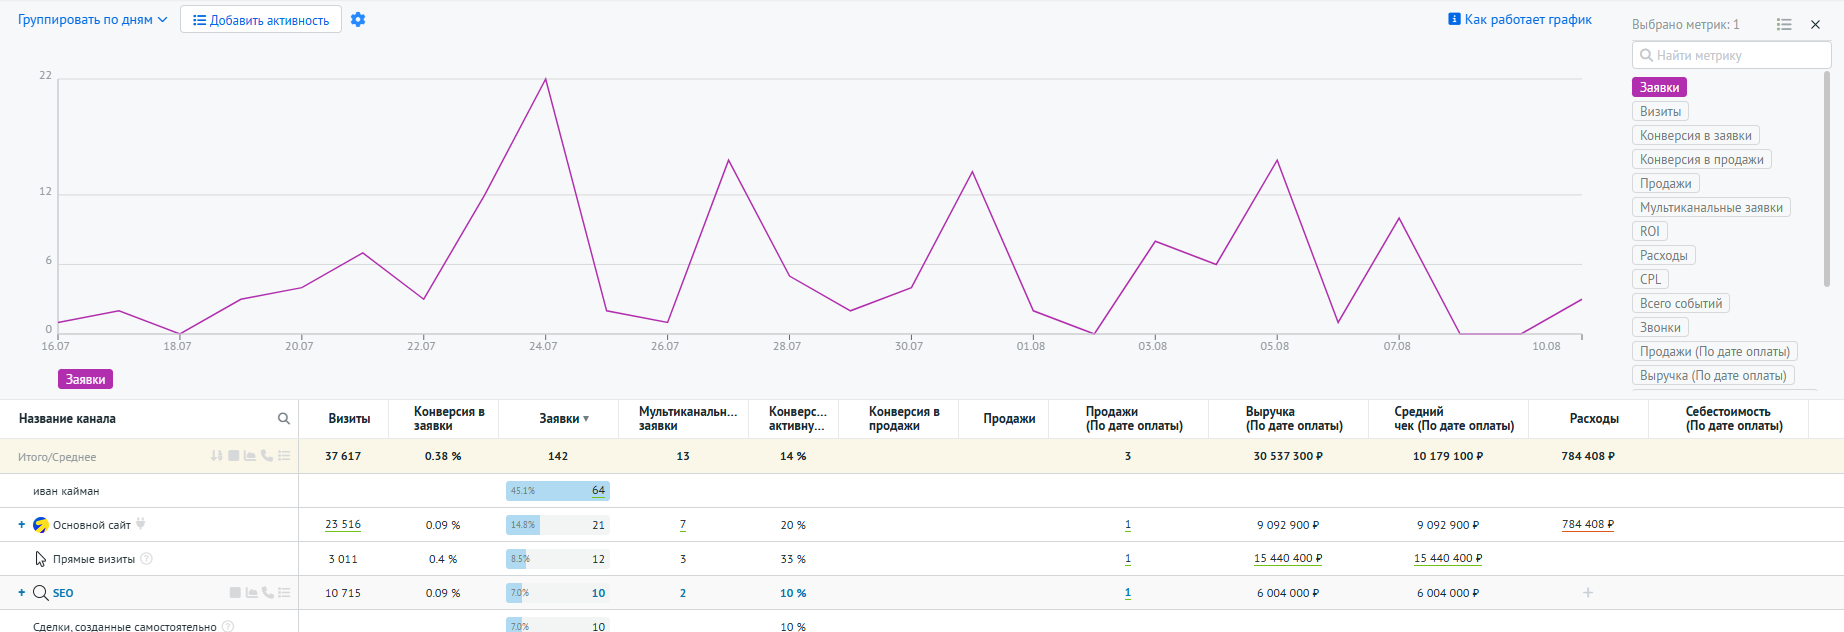This screenshot has height=632, width=1844.
Task: Click the list icon in Итого/Среднее row
Action: coord(284,456)
